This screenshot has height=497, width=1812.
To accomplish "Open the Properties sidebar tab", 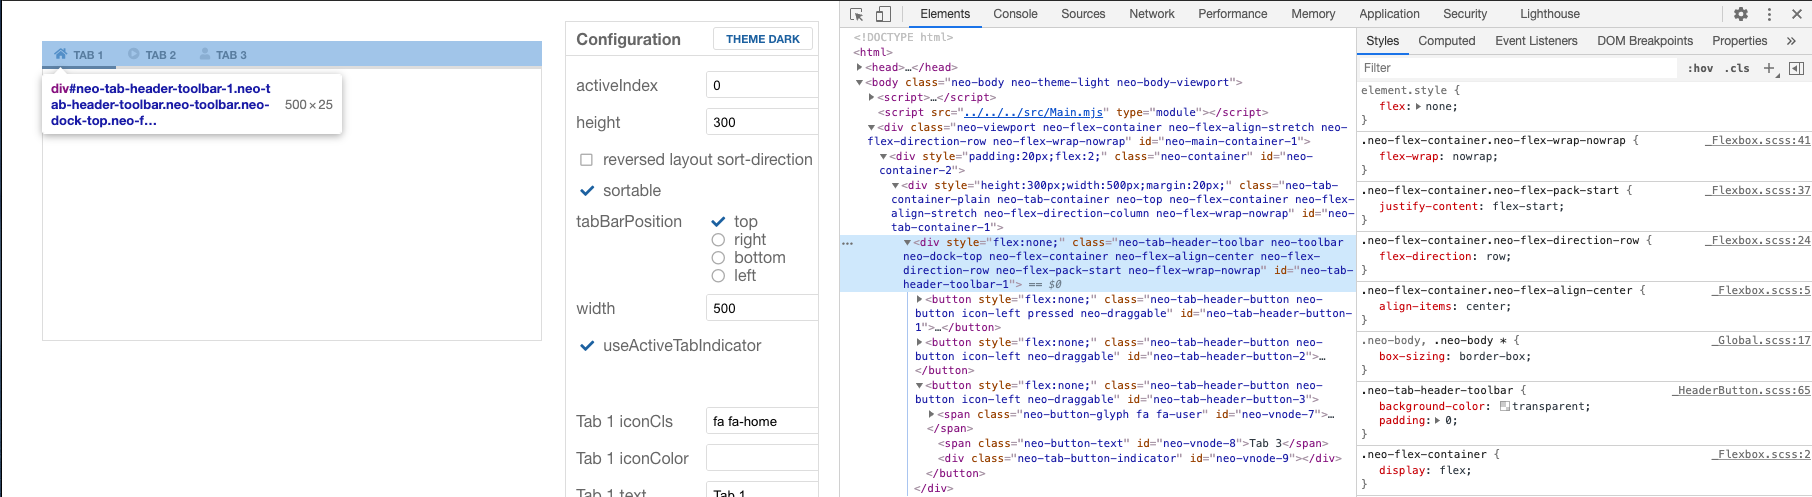I will coord(1739,41).
